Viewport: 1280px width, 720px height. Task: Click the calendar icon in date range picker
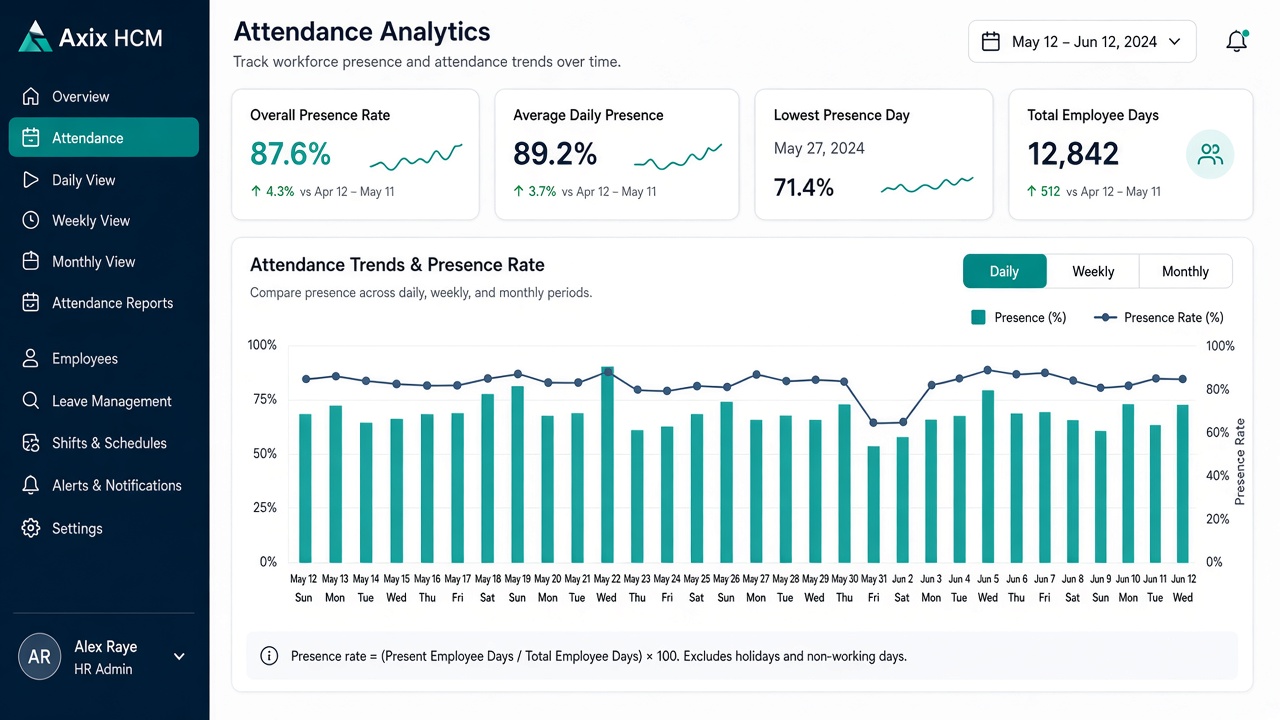[x=991, y=42]
